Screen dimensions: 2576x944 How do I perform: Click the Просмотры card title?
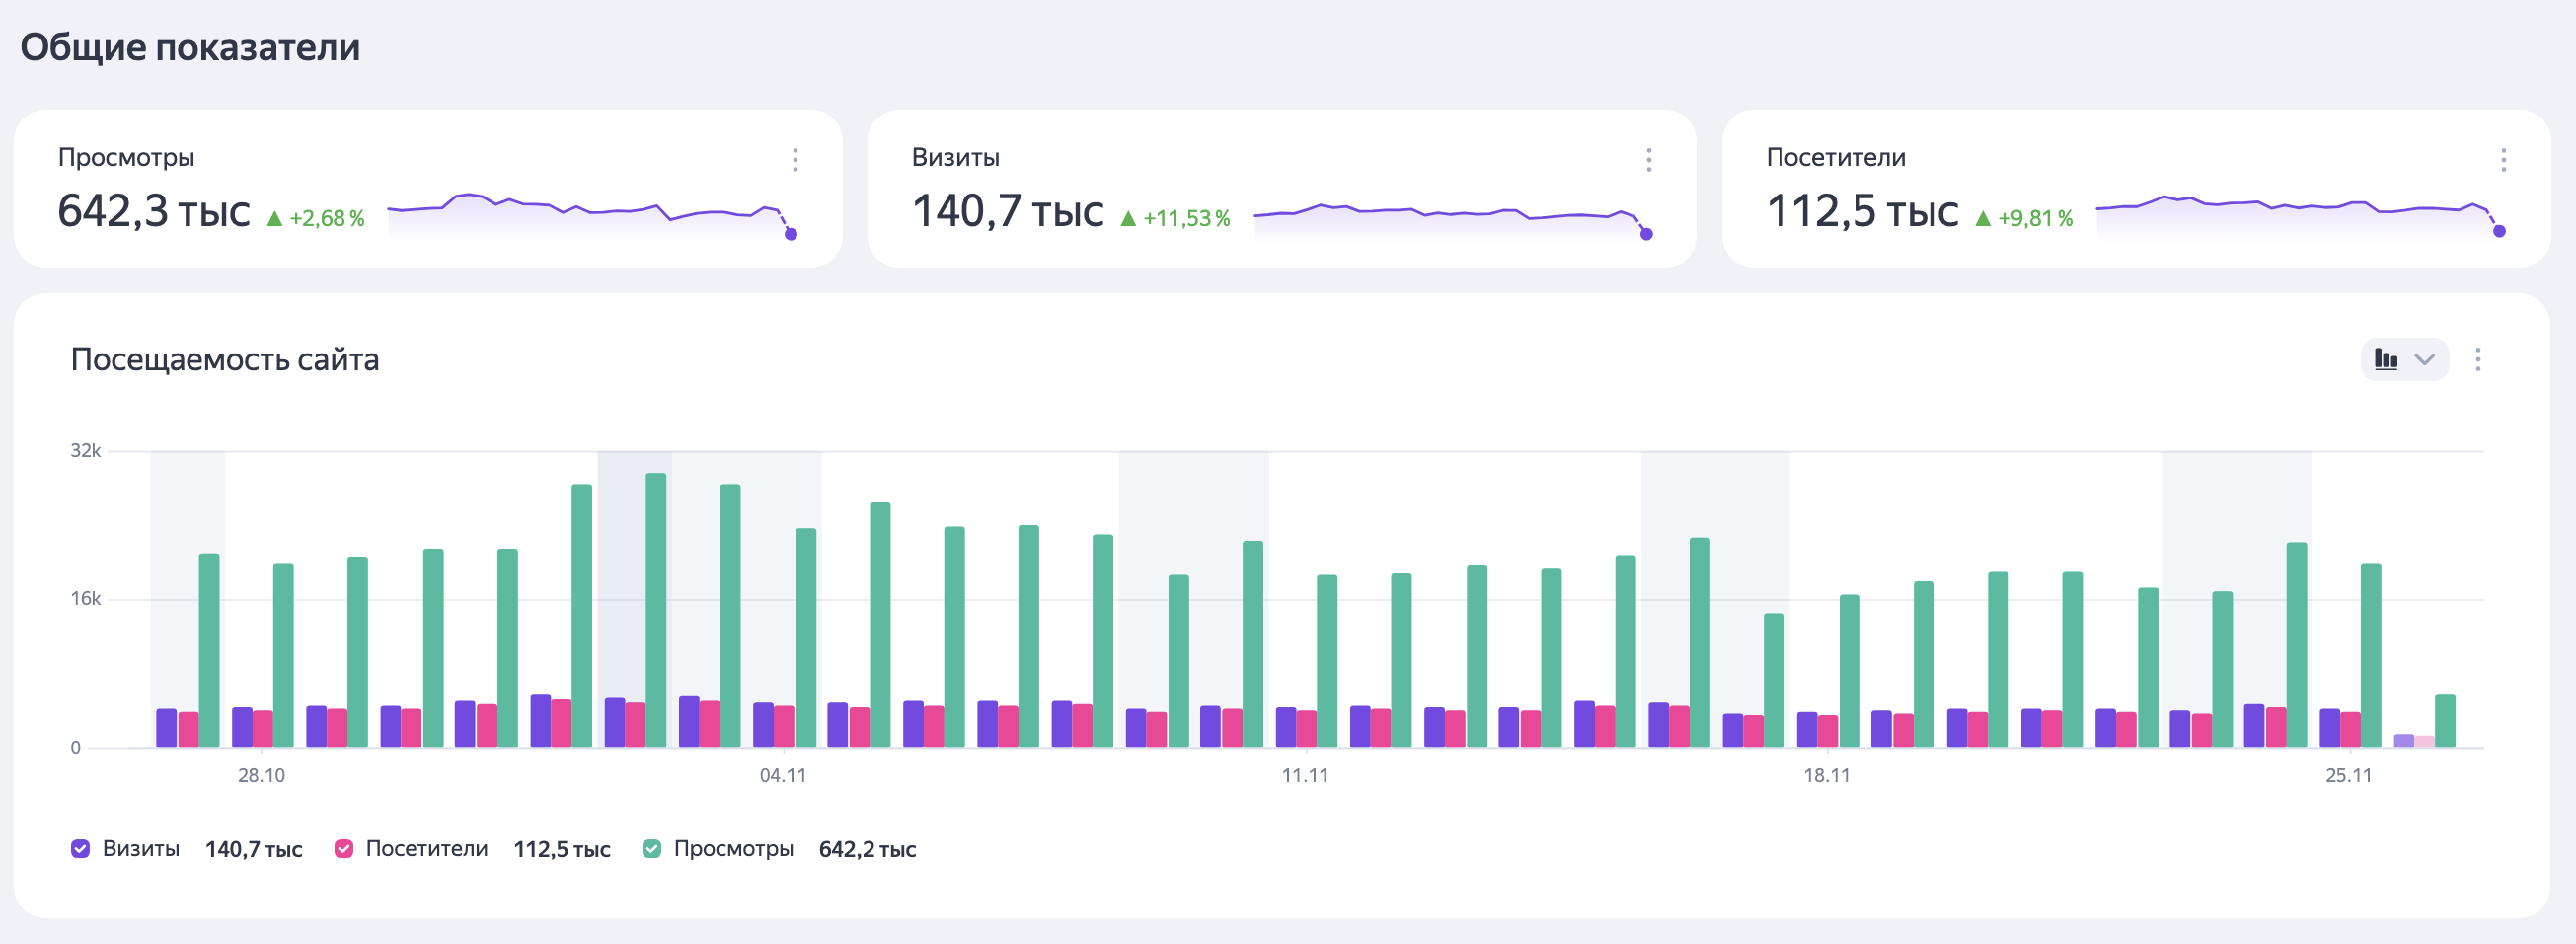[126, 157]
